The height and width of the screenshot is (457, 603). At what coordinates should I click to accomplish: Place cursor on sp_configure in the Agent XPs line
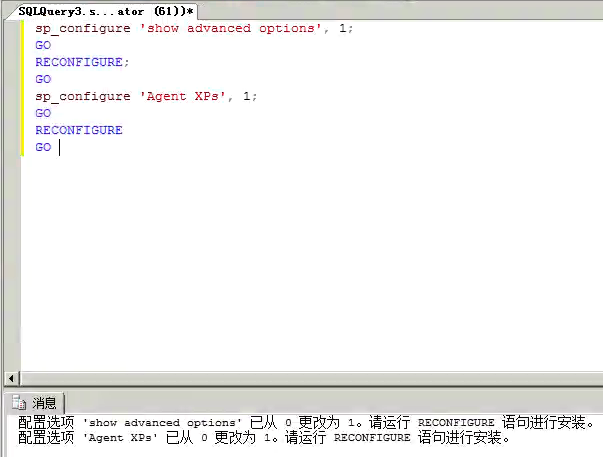click(82, 96)
